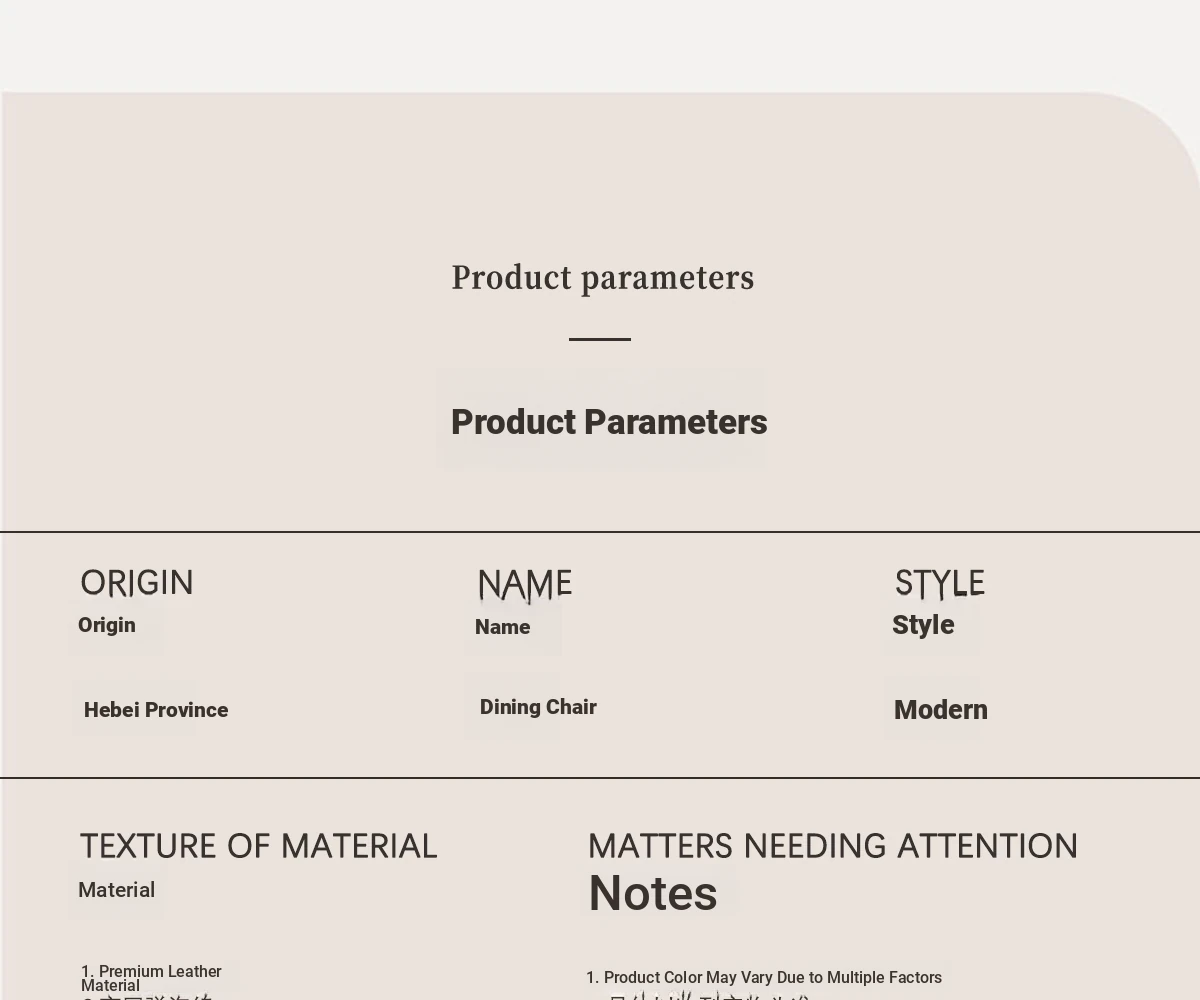Select the bold lowercase "Origin" label
Viewport: 1200px width, 1000px height.
tap(107, 625)
